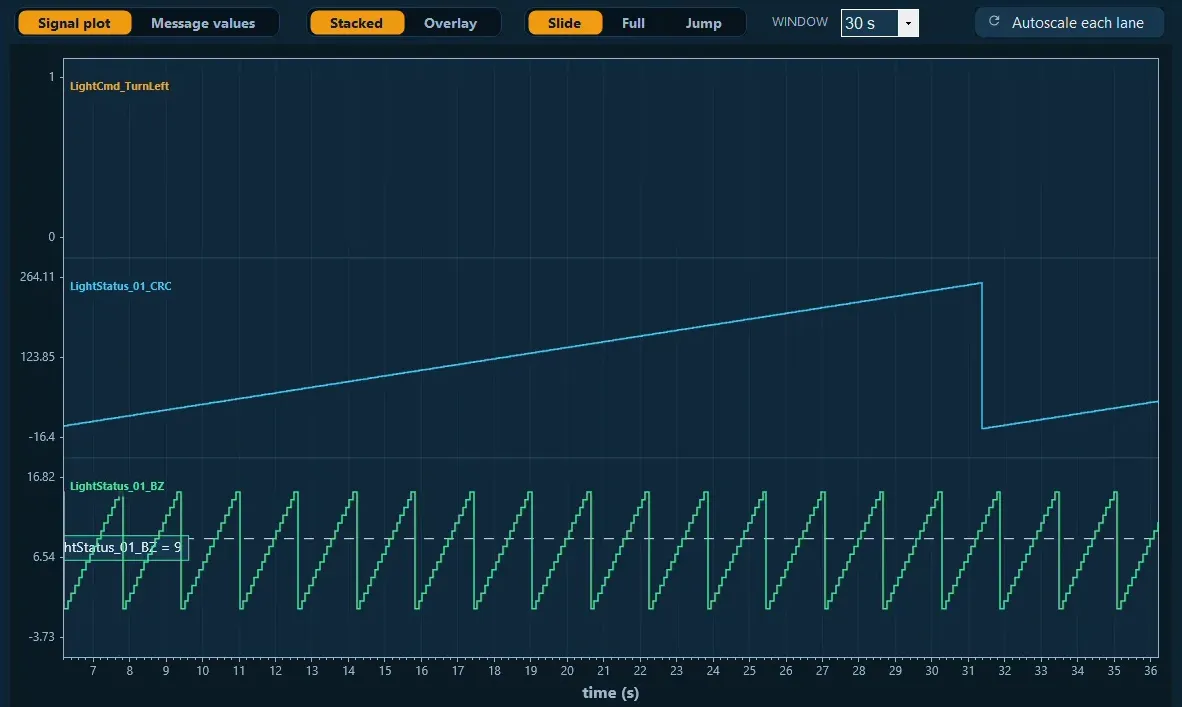Switch to the Message values view
Viewport: 1182px width, 707px height.
(203, 23)
